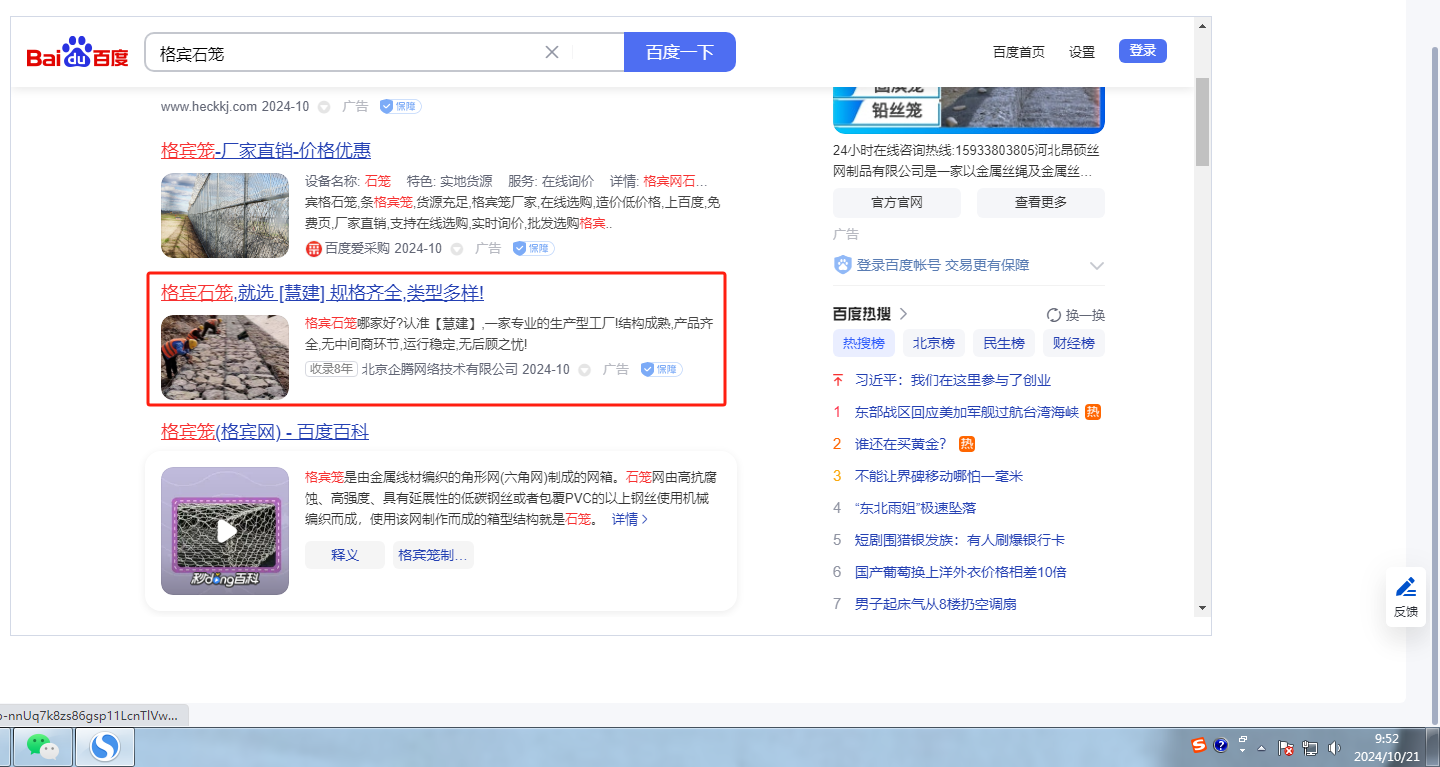1440x767 pixels.
Task: Click the 热 tag after 东部战区 headline
Action: [x=1093, y=412]
